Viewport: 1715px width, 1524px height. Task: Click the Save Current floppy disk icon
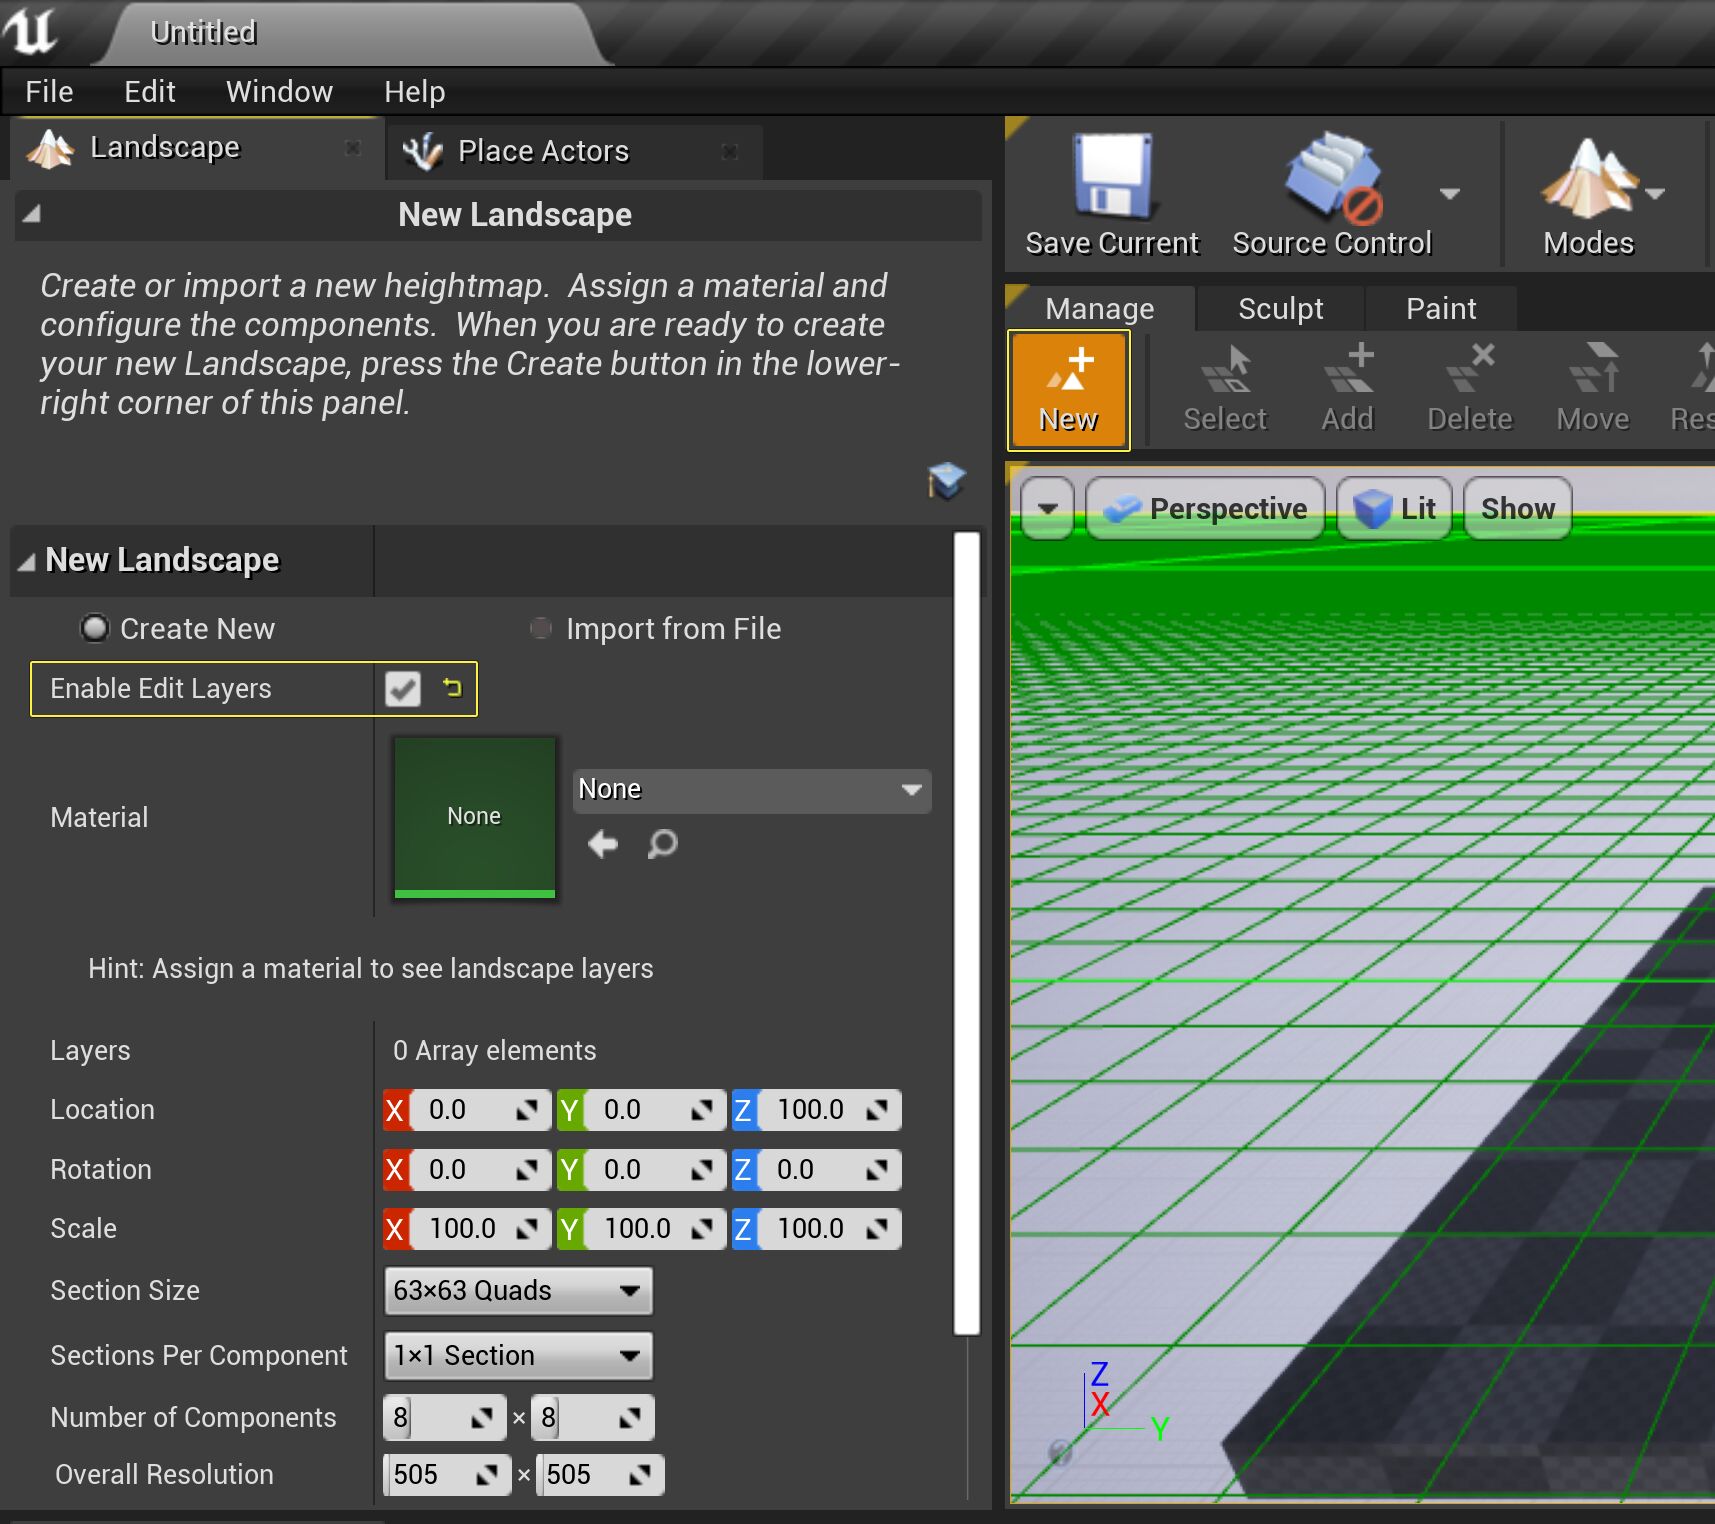(x=1111, y=178)
